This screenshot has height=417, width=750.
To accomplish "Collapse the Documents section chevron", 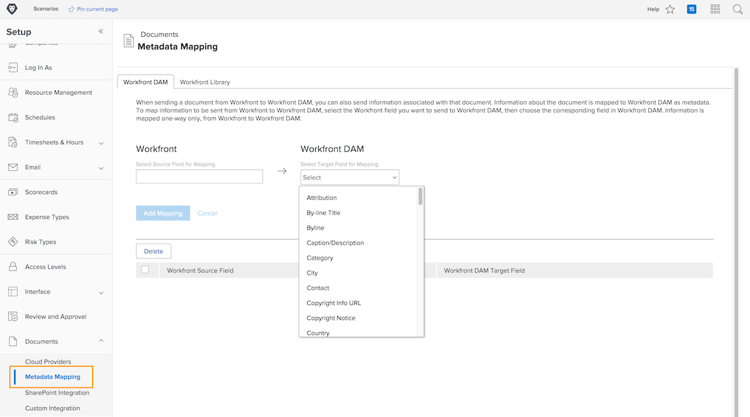I will point(101,340).
